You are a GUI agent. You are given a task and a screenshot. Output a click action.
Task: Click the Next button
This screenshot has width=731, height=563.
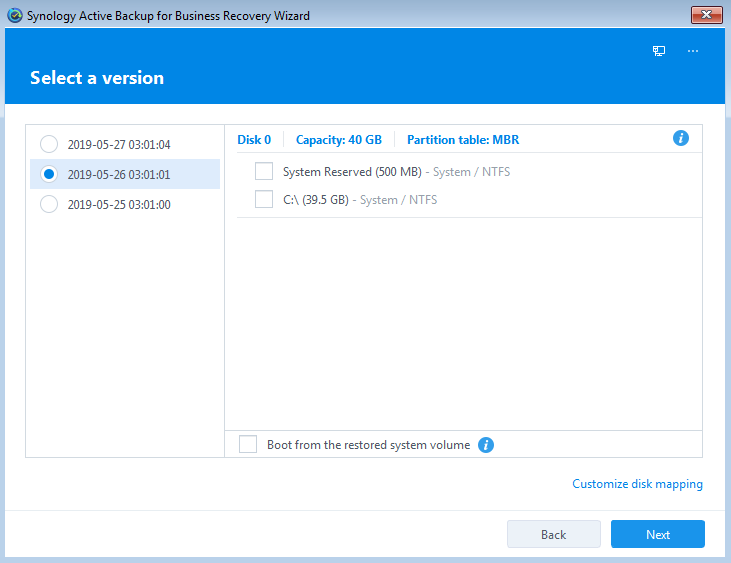click(x=658, y=534)
